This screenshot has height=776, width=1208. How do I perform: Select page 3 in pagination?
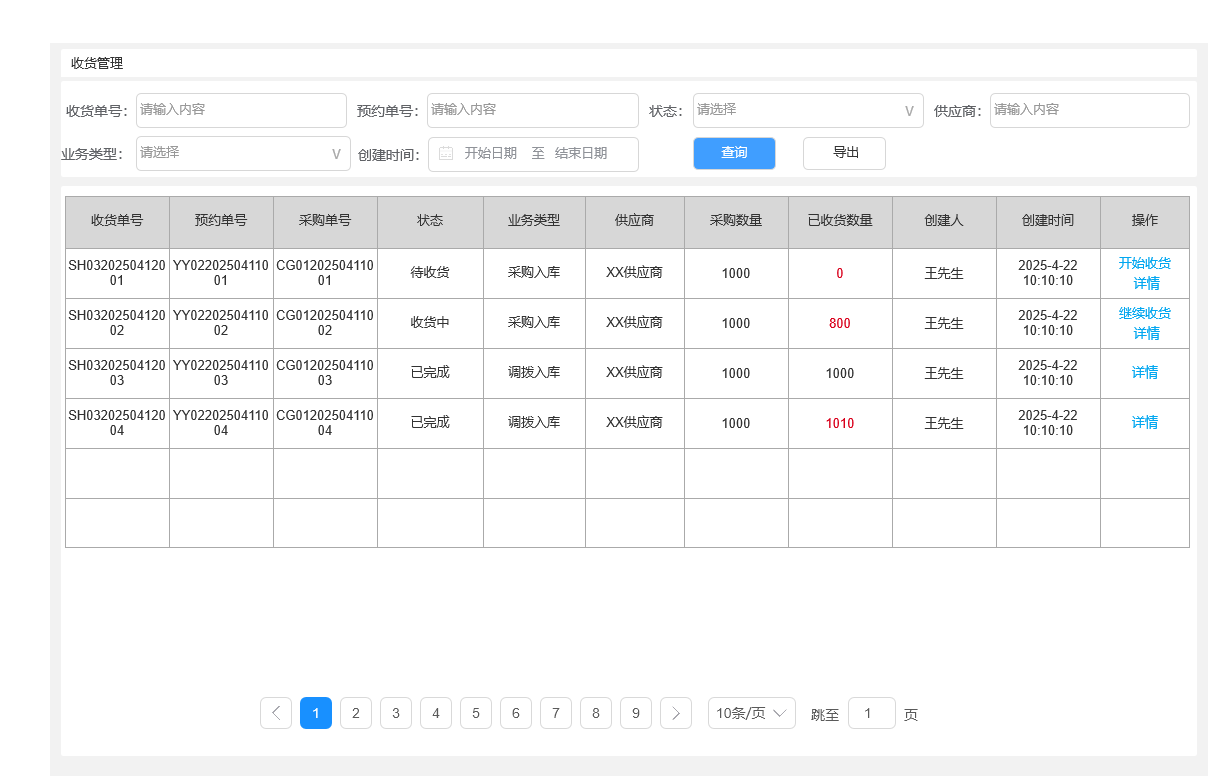point(396,713)
